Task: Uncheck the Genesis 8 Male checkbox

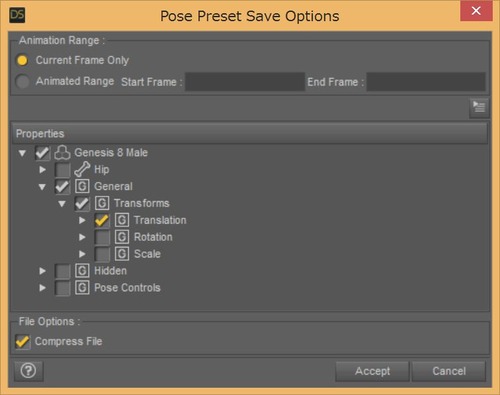Action: pos(42,153)
